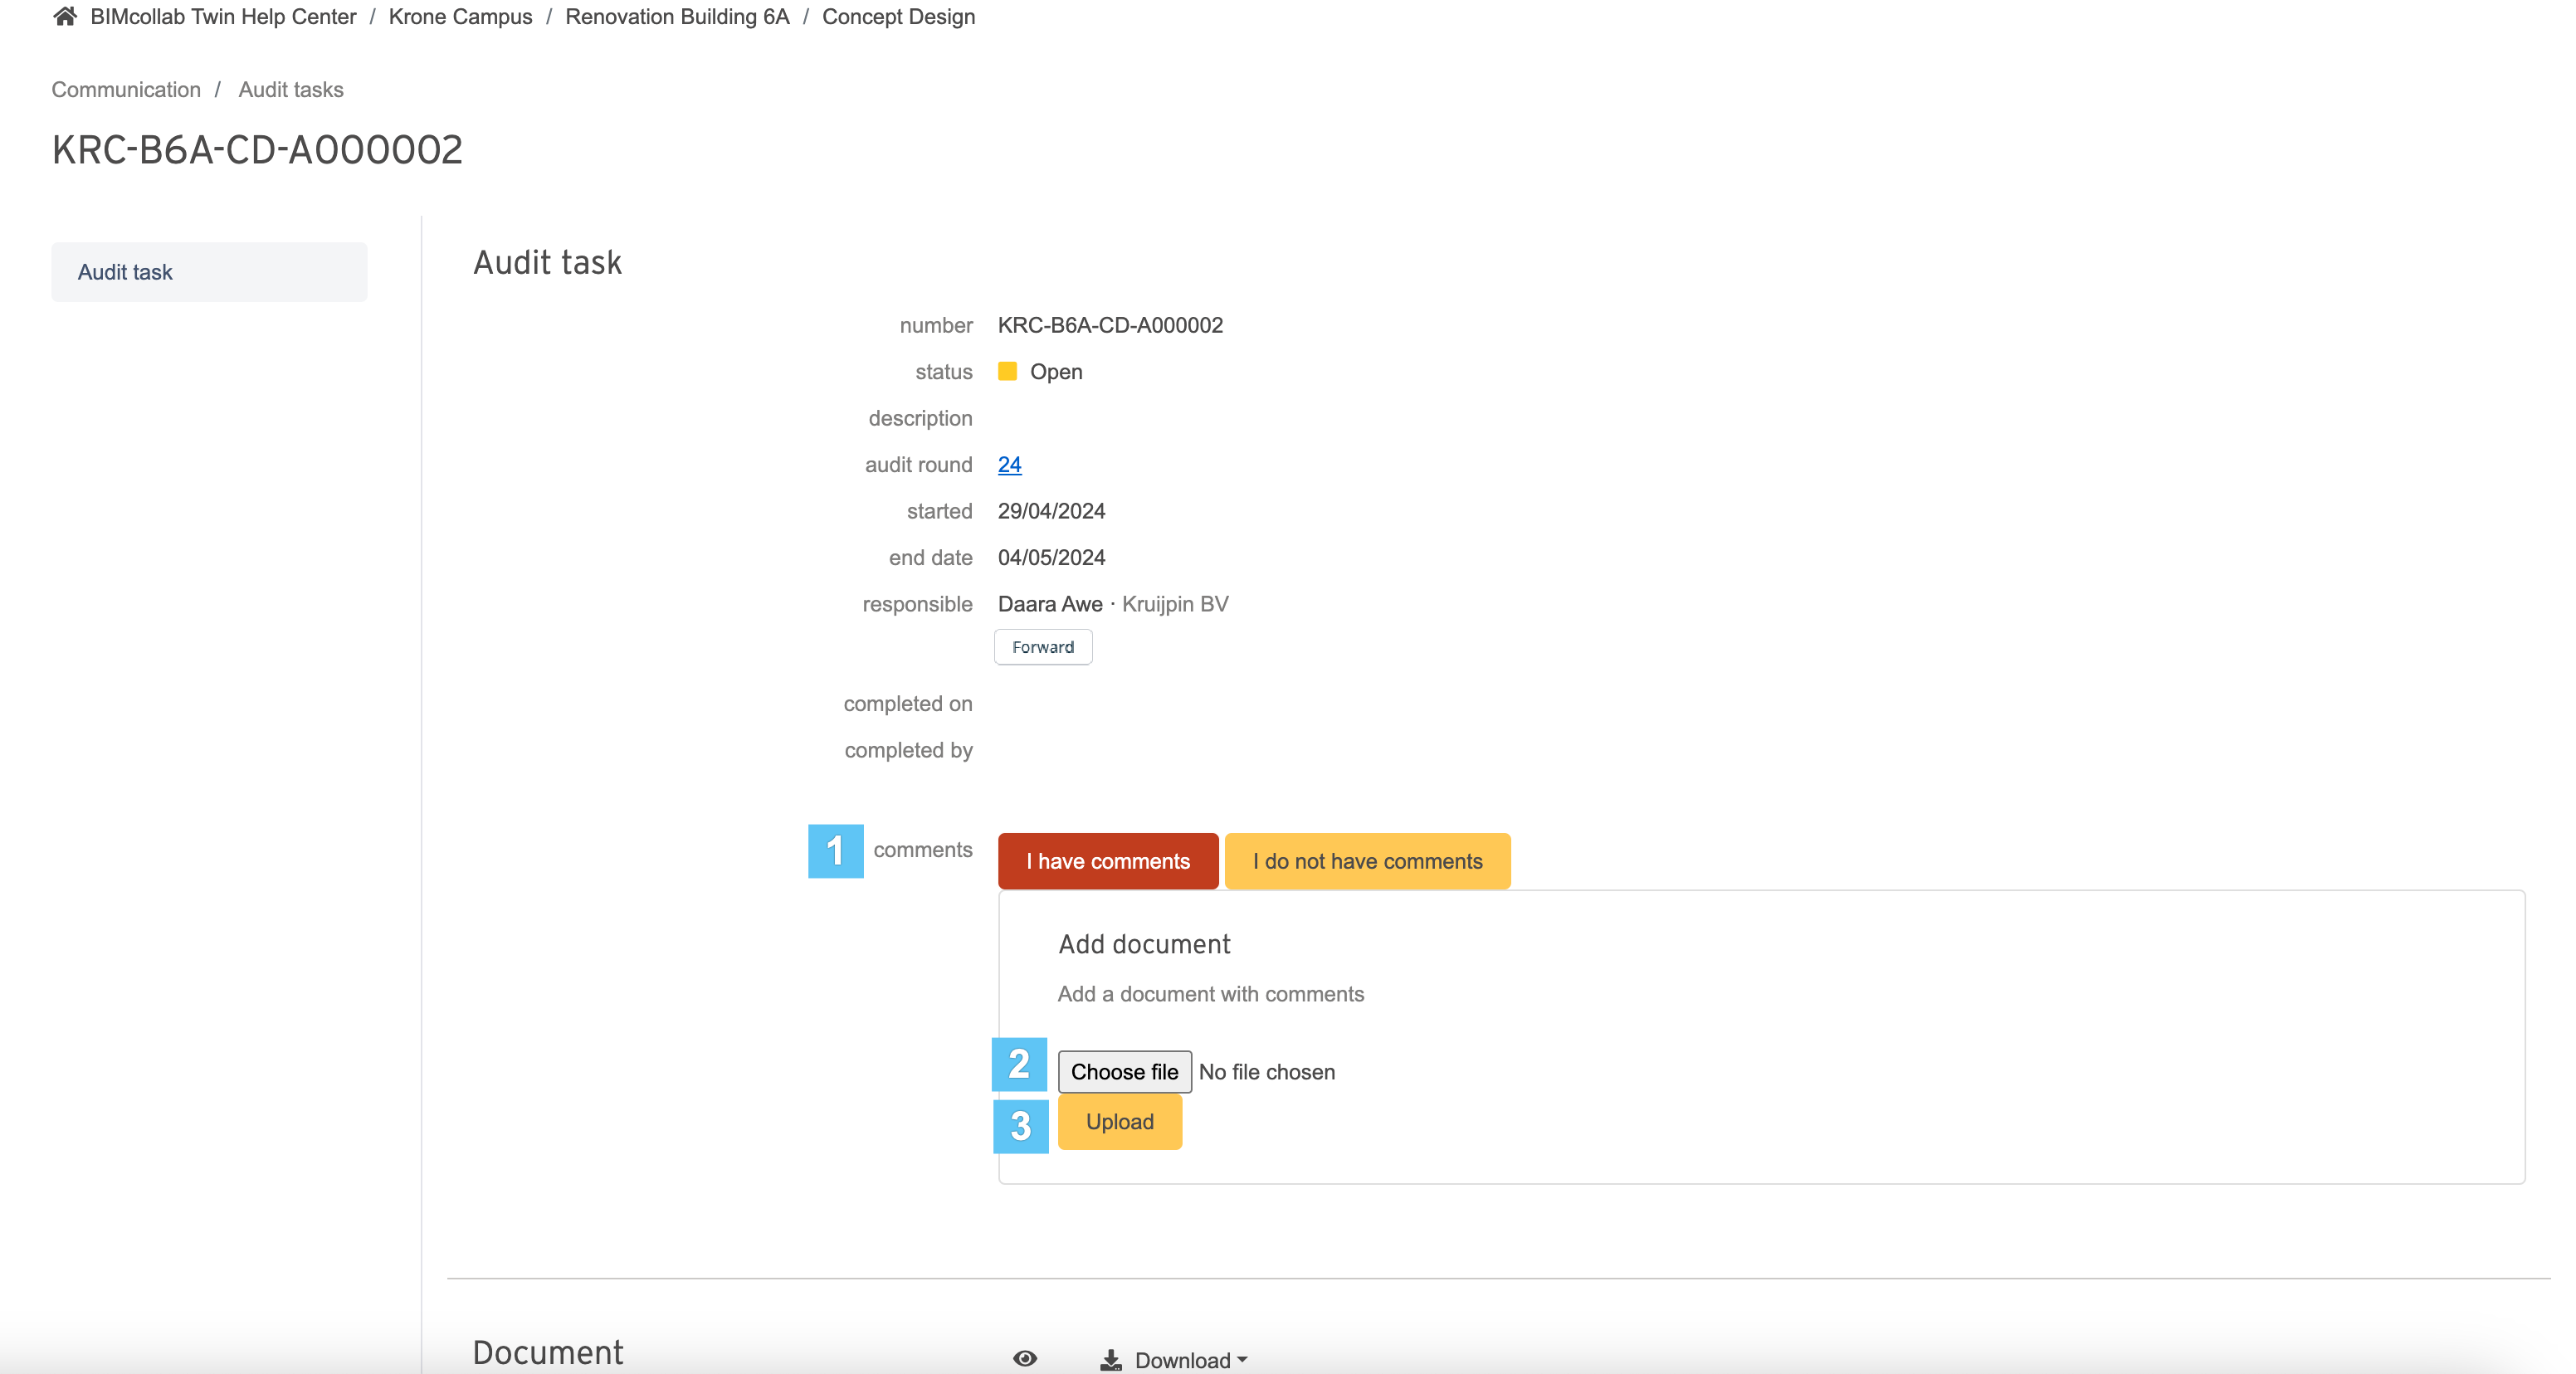This screenshot has width=2576, height=1374.
Task: Click the home icon in breadcrumb
Action: click(65, 16)
